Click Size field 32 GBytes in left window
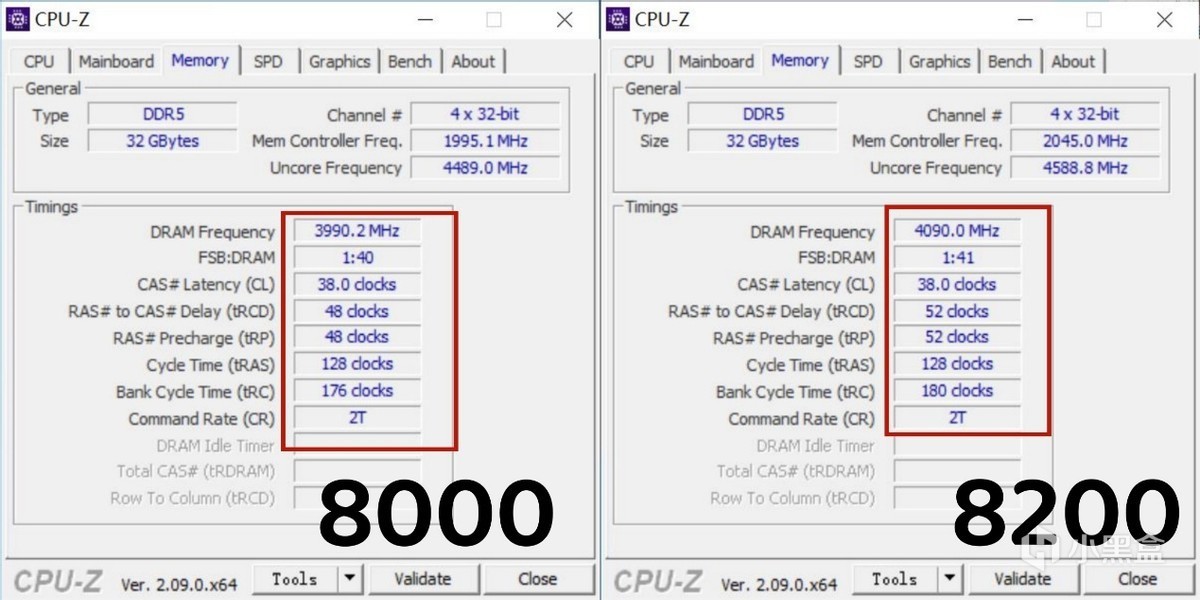Image resolution: width=1200 pixels, height=600 pixels. [x=163, y=141]
